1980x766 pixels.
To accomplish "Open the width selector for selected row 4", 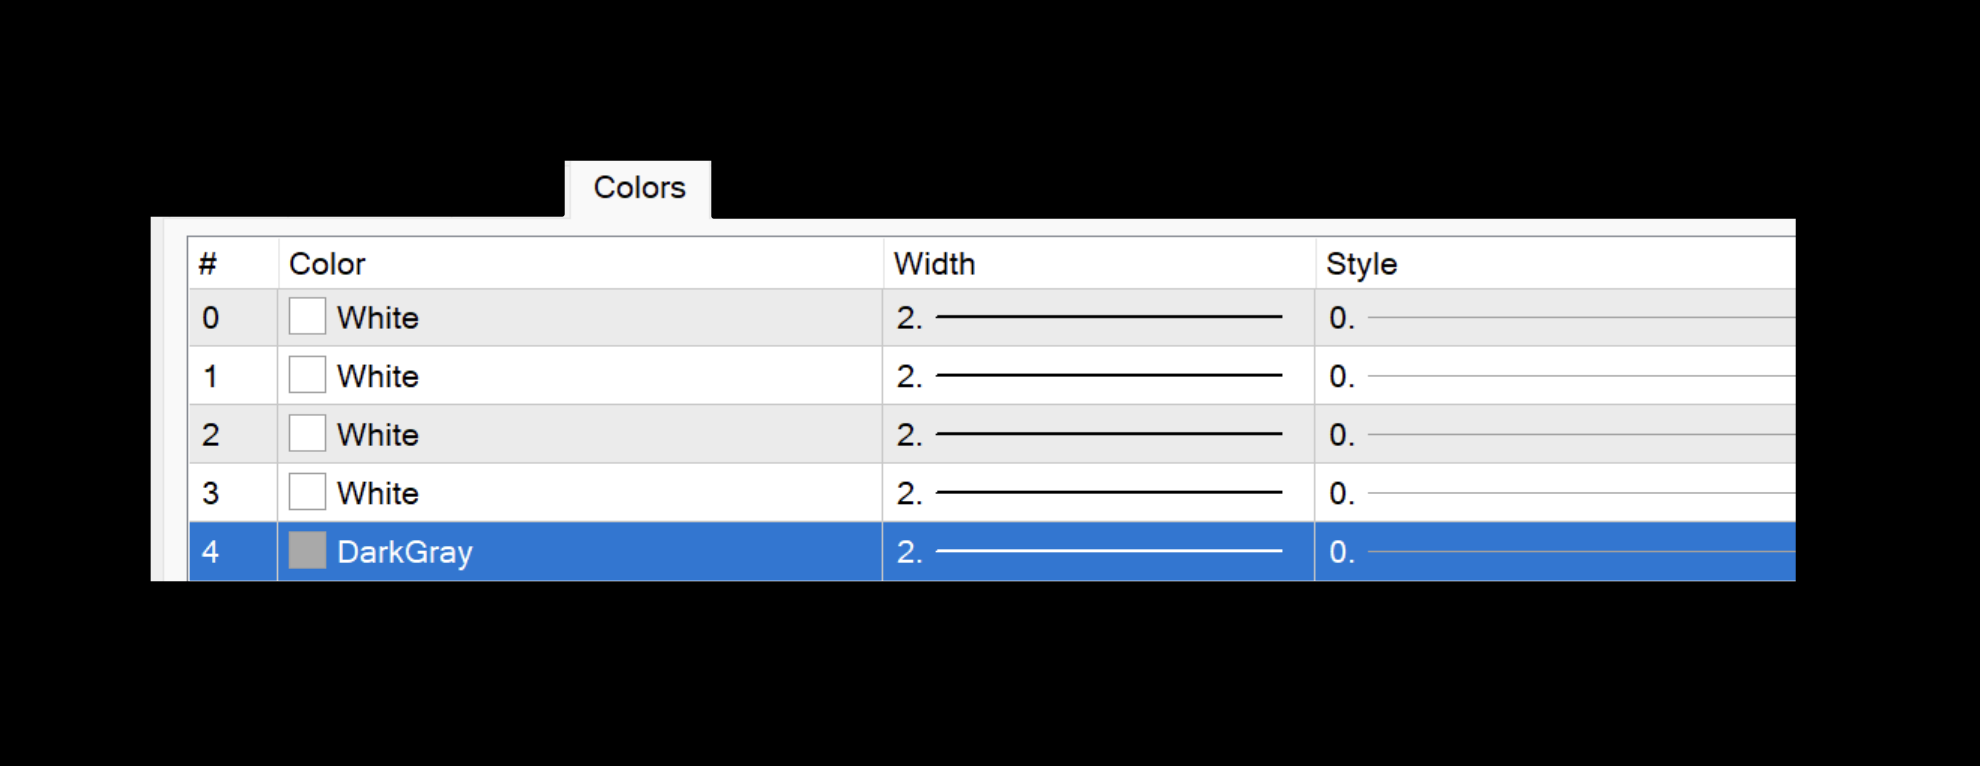I will coord(1097,551).
